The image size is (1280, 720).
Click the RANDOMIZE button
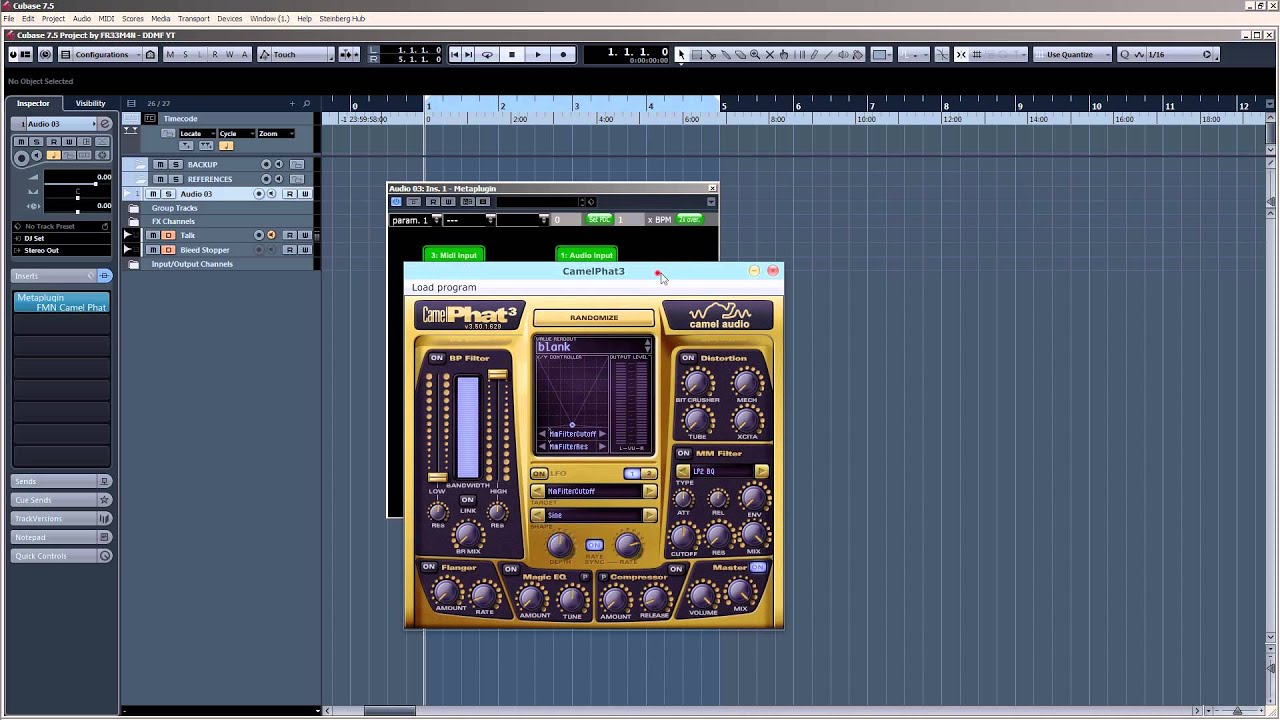coord(594,318)
